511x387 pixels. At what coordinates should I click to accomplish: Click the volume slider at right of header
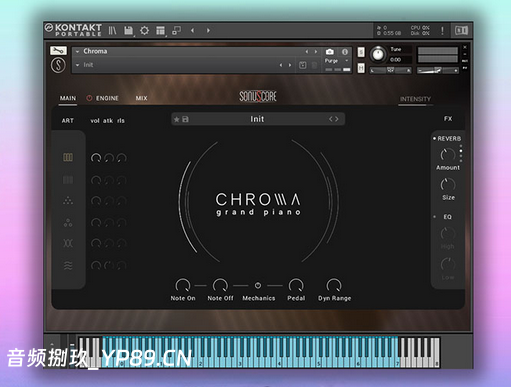[438, 70]
